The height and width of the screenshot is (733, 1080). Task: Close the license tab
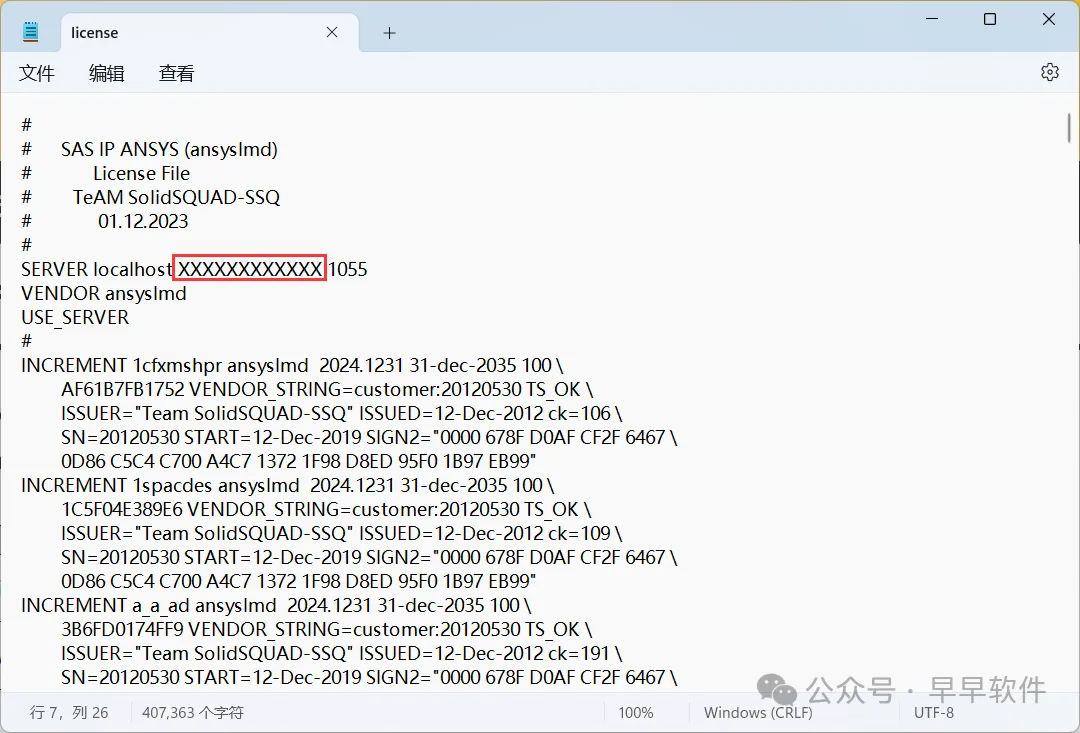(x=332, y=32)
